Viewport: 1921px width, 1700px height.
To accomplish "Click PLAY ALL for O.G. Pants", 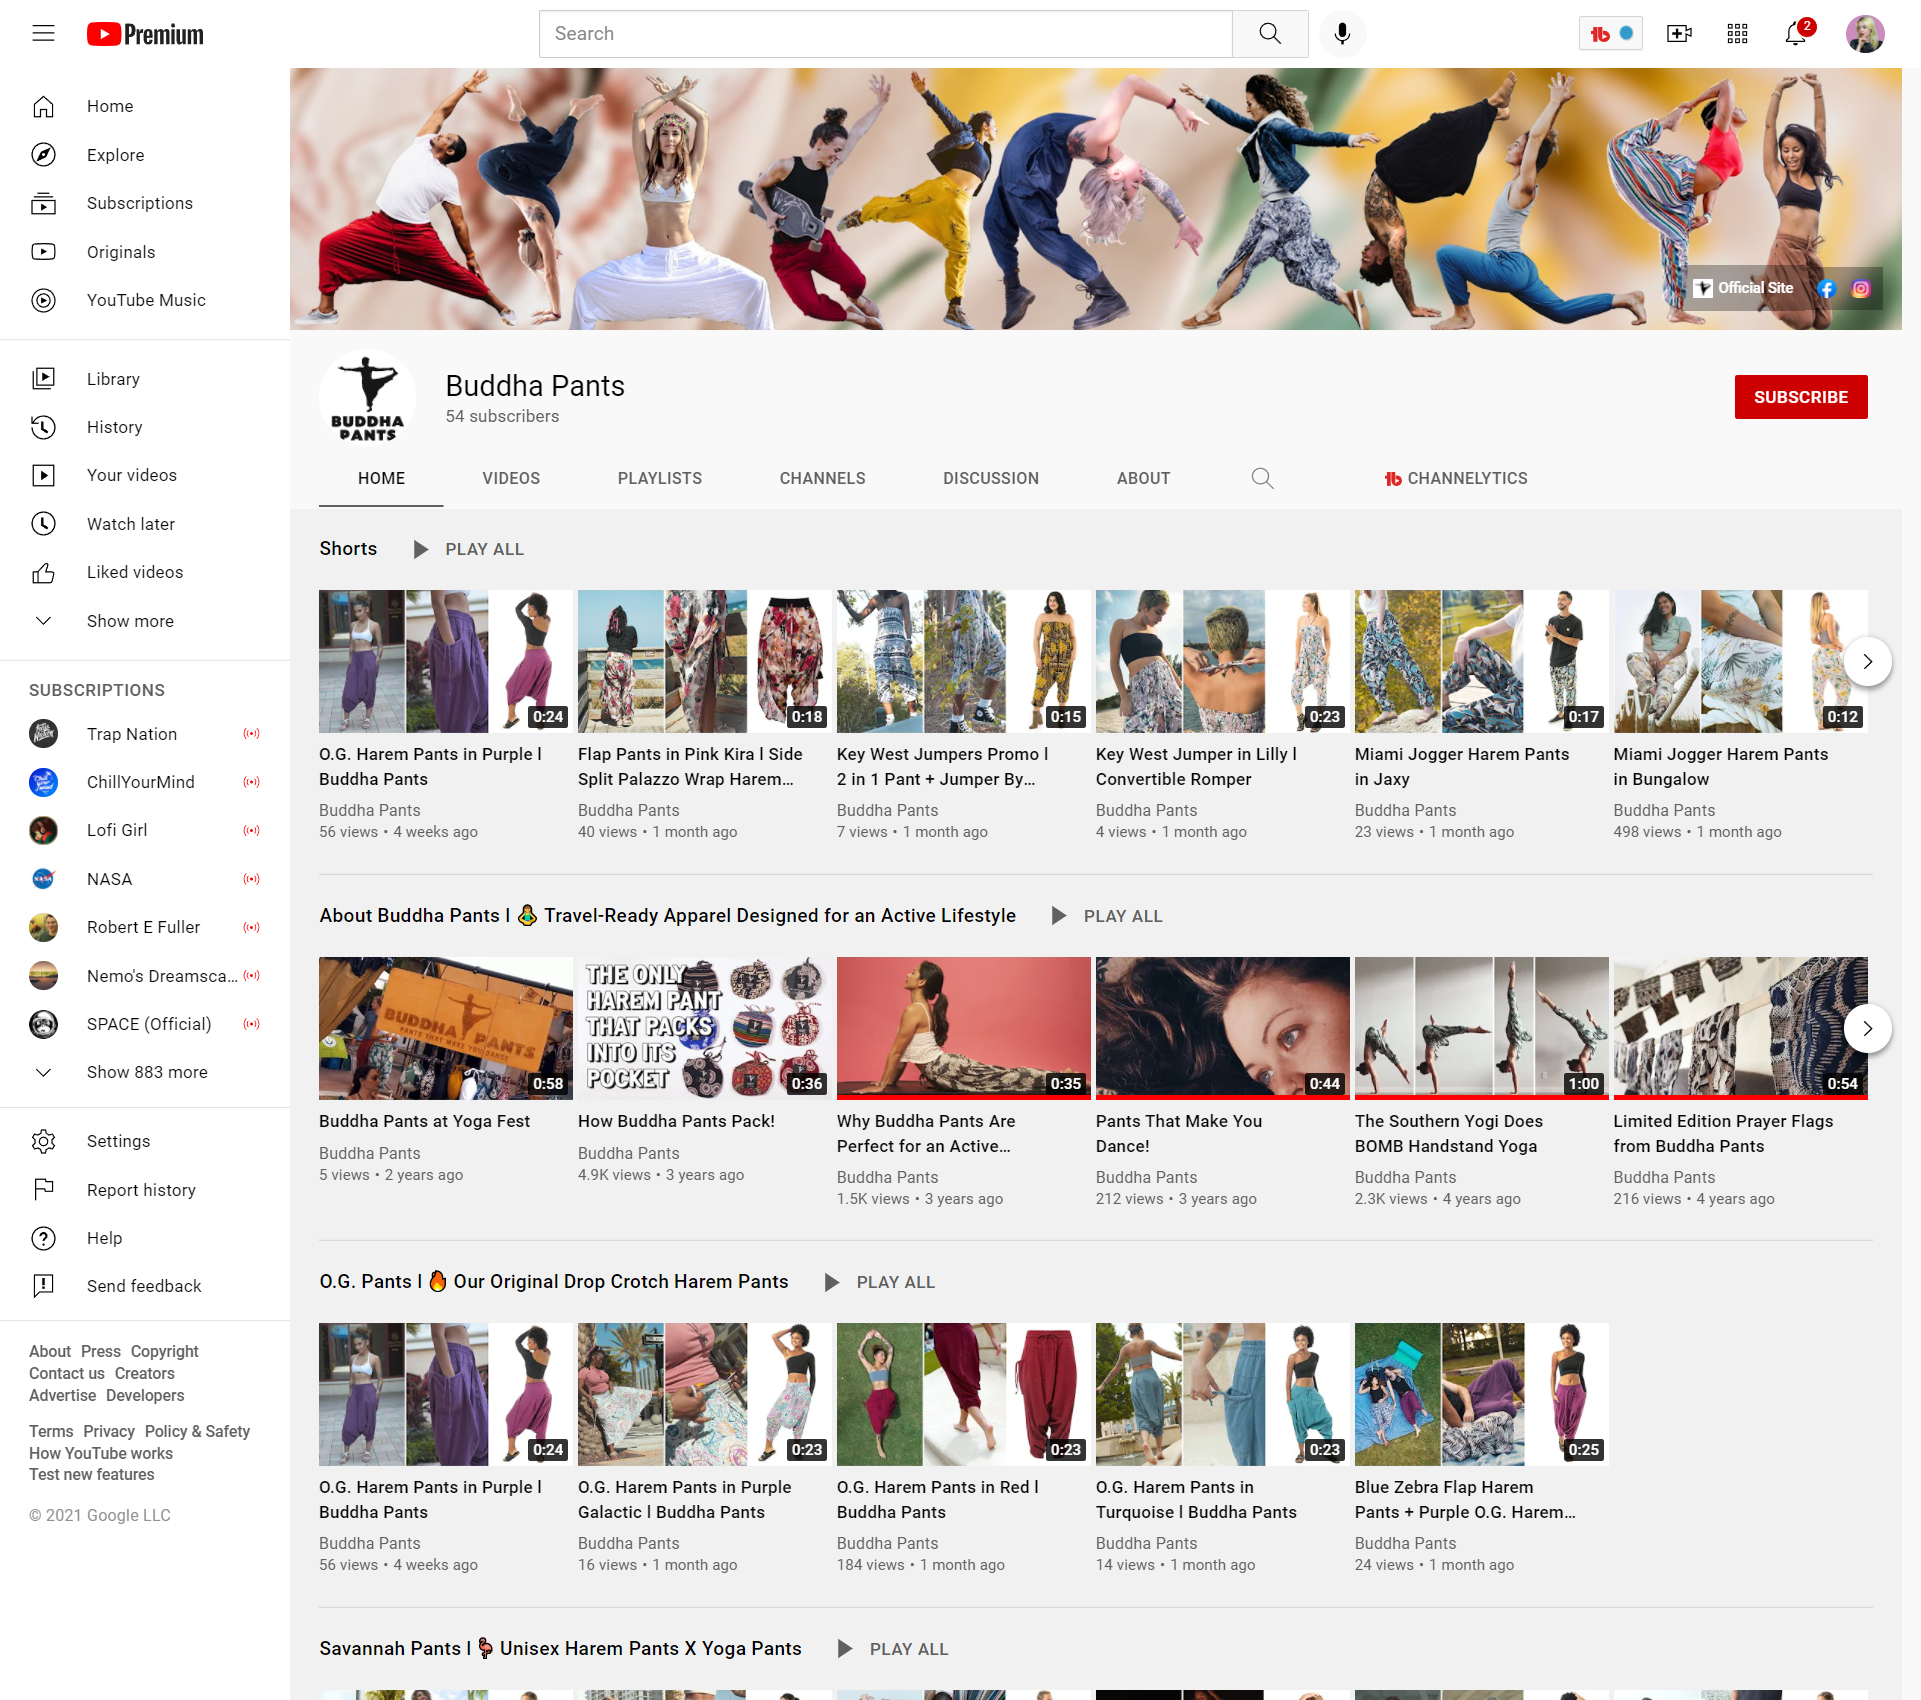I will click(879, 1282).
